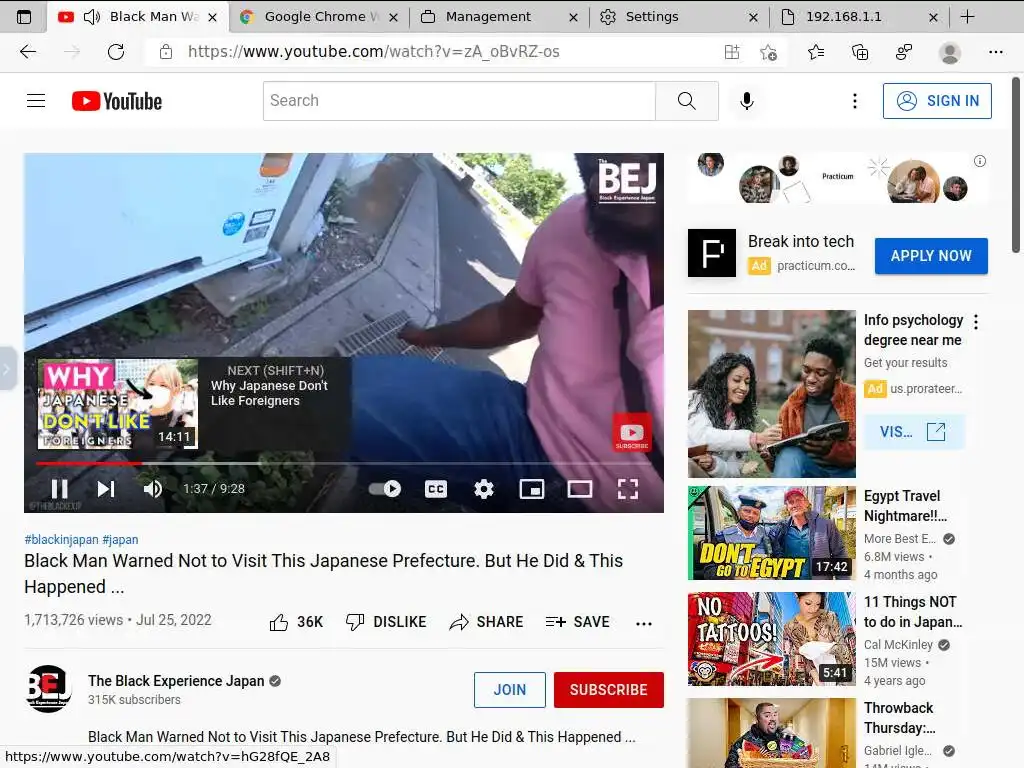The image size is (1024, 768).
Task: Add this page to favorites star-plus
Action: pos(769,52)
